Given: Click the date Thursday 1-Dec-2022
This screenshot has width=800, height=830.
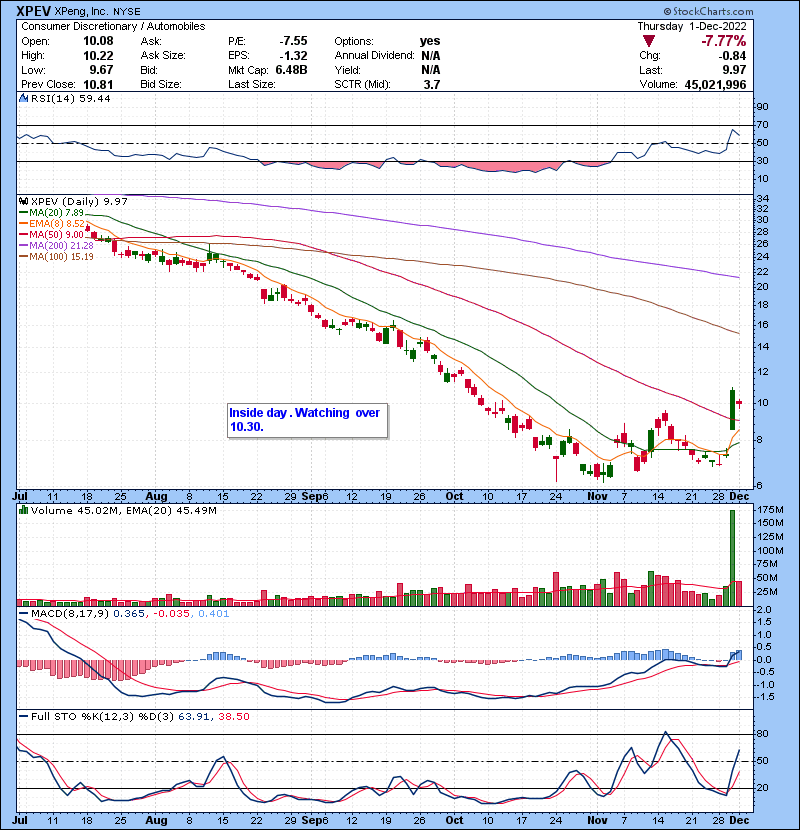Looking at the screenshot, I should click(x=692, y=26).
